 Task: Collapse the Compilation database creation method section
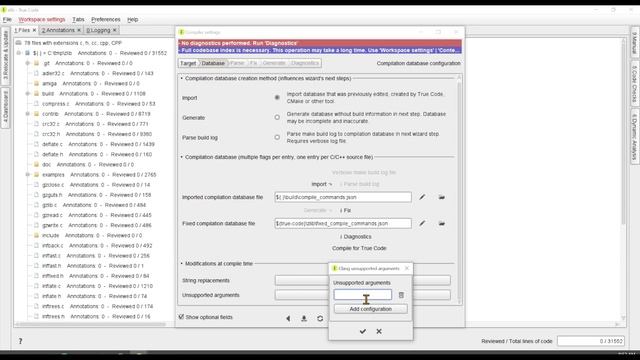(182, 78)
